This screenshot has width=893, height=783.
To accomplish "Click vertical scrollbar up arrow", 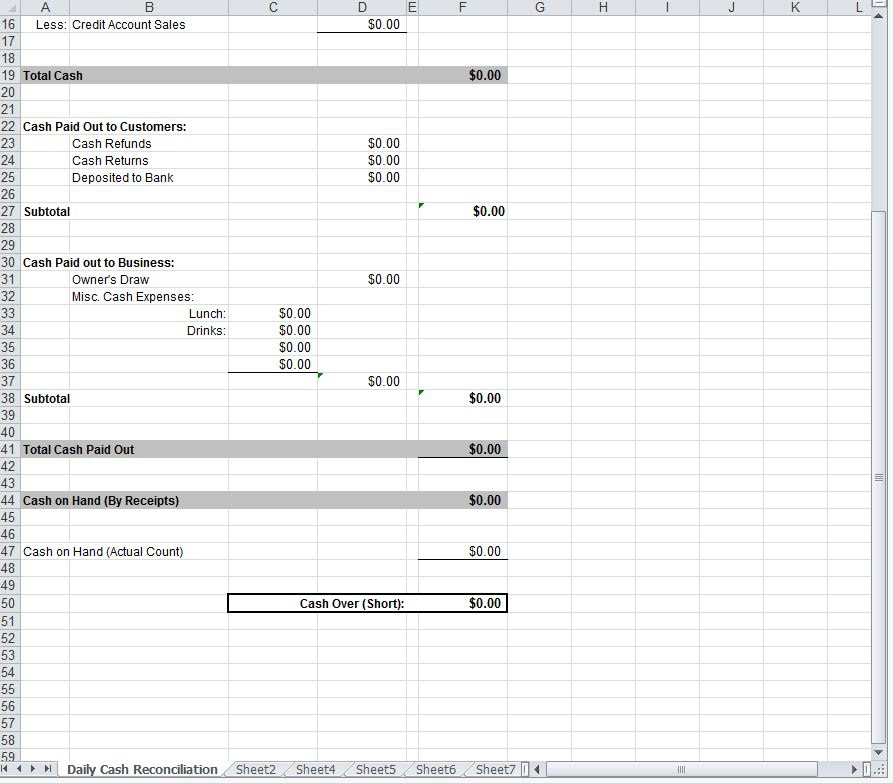I will (879, 15).
